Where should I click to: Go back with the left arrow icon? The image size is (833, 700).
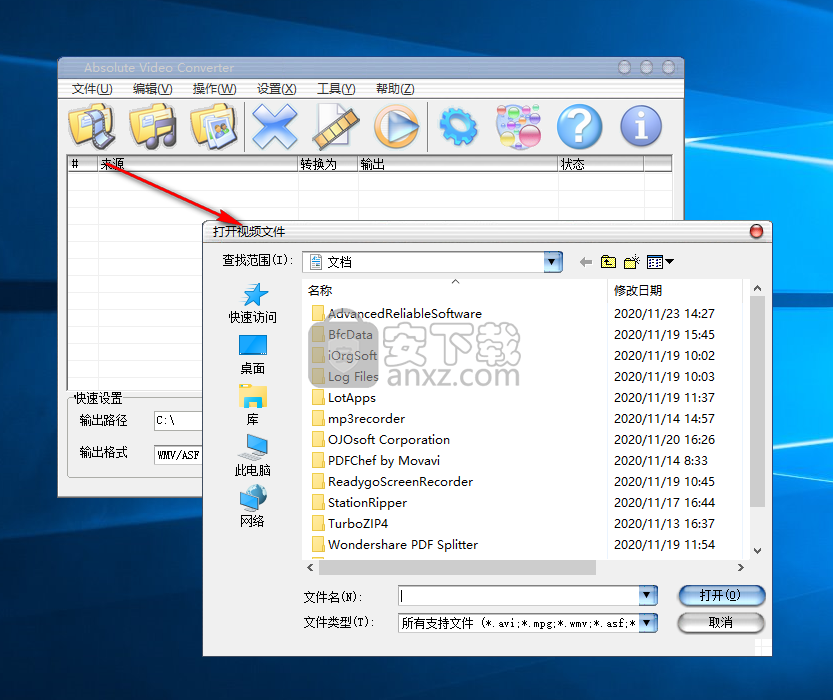coord(585,262)
